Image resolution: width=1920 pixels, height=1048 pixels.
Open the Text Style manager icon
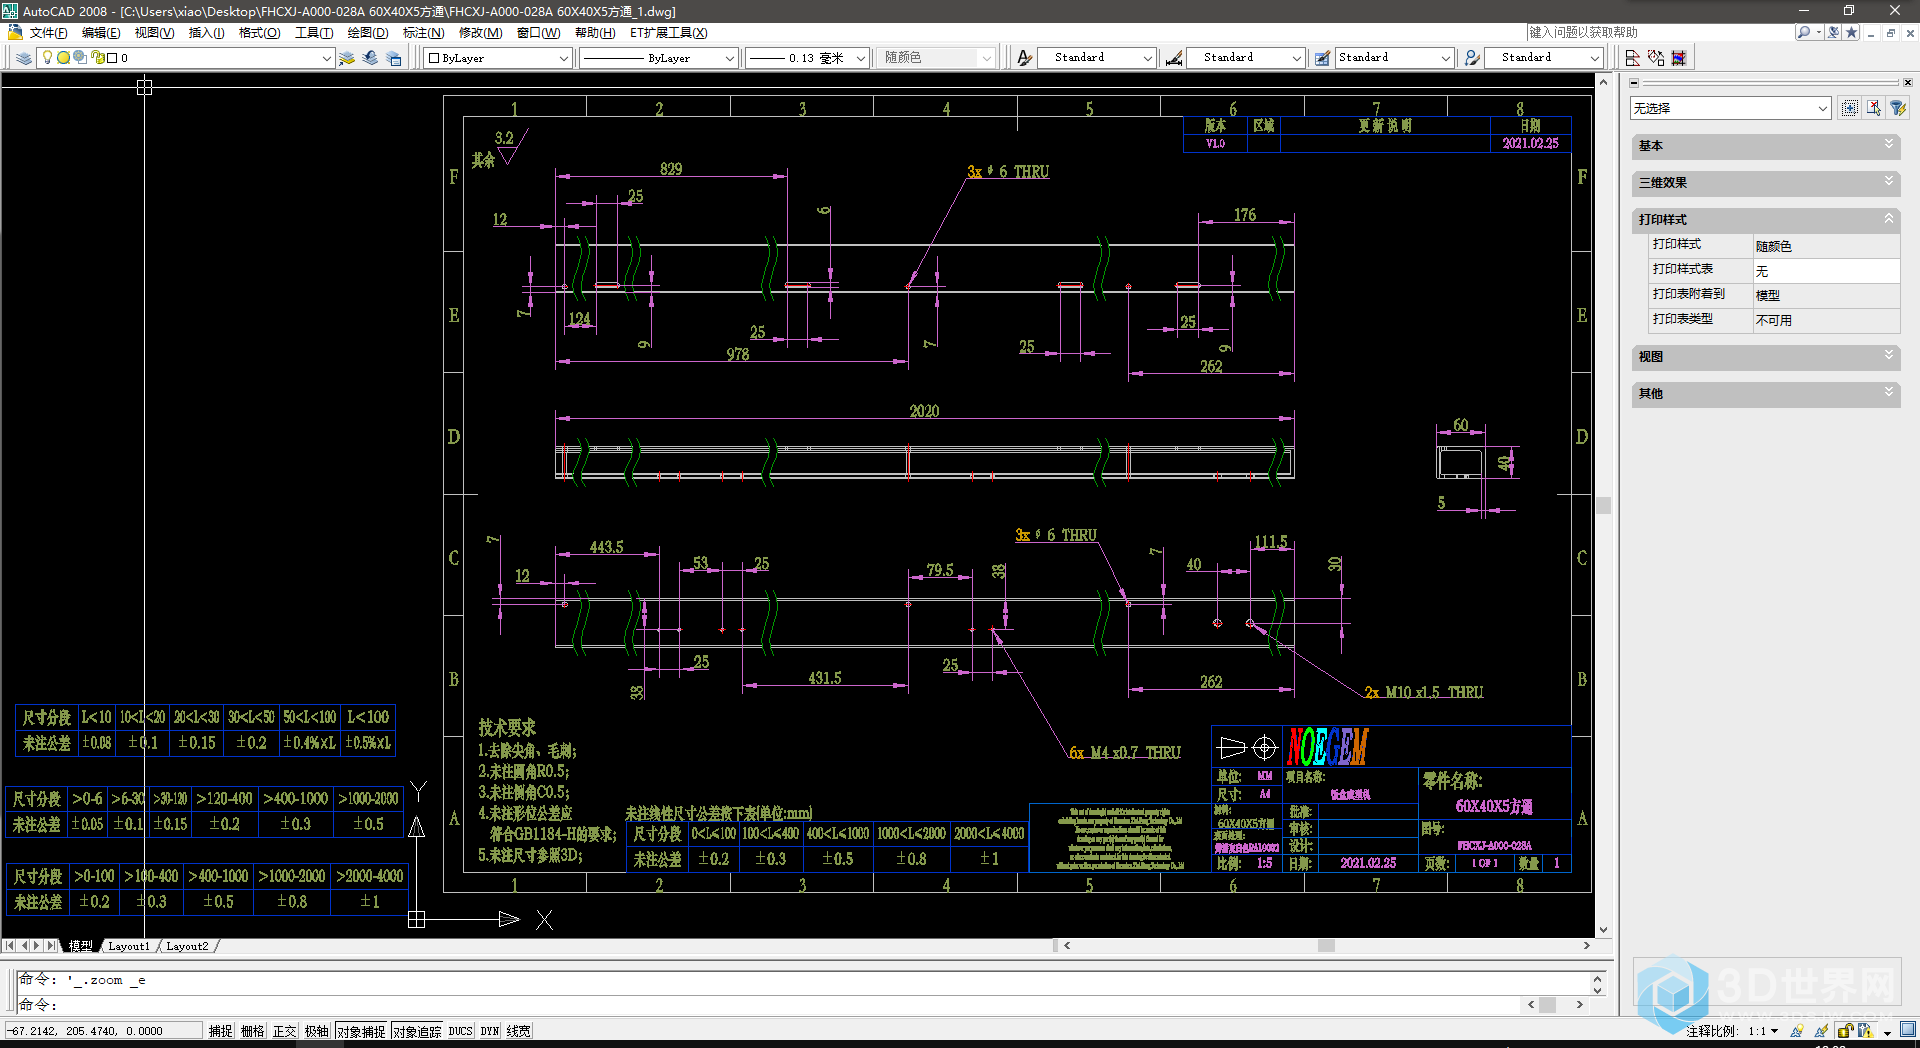pos(1025,58)
